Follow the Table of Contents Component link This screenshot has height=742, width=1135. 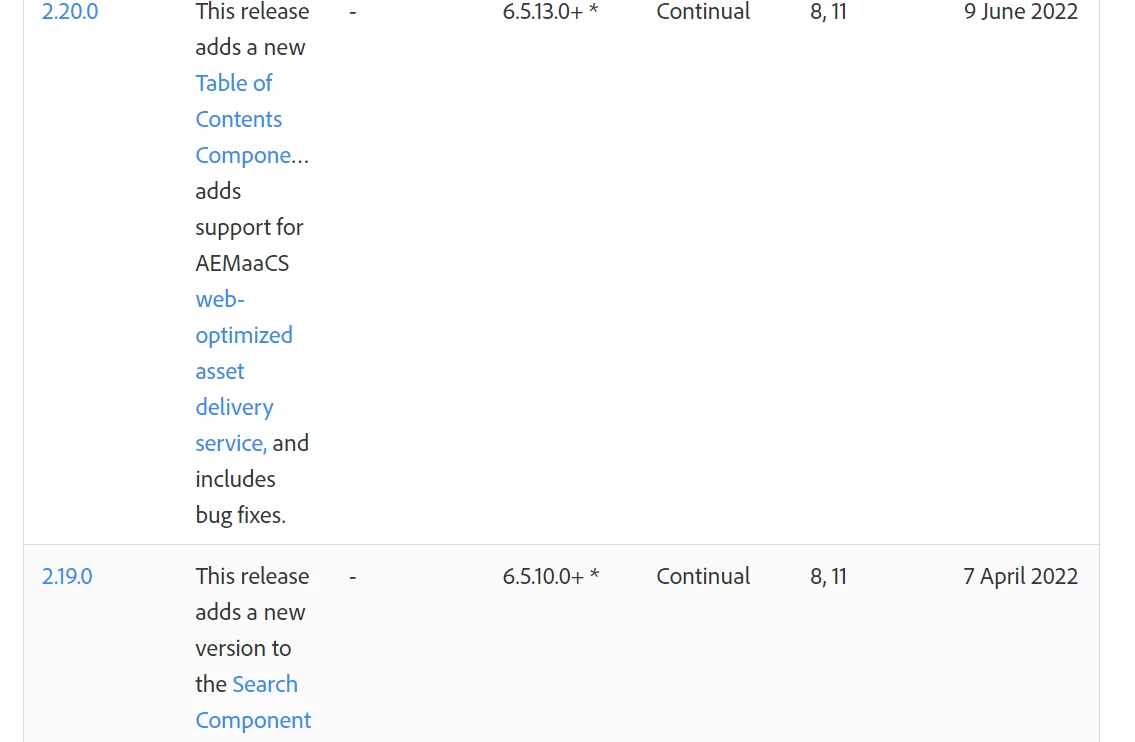pos(251,119)
